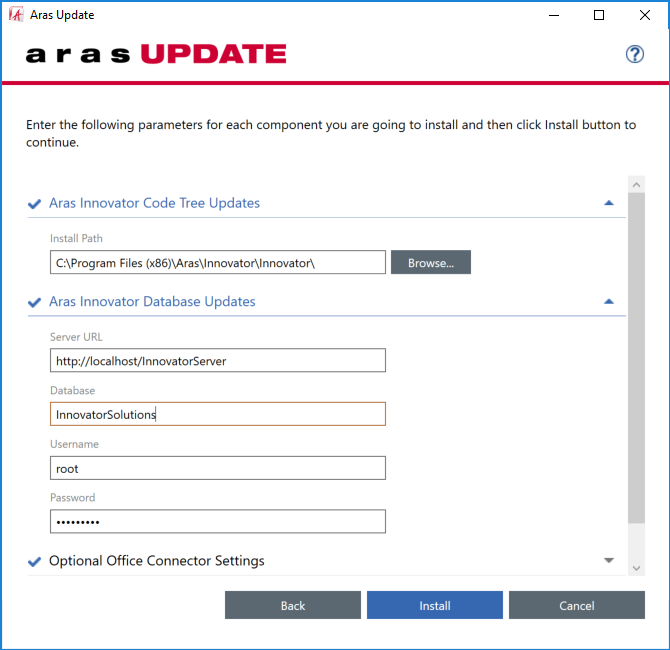Click the Database name input field
Screen dimensions: 670x650
click(217, 414)
